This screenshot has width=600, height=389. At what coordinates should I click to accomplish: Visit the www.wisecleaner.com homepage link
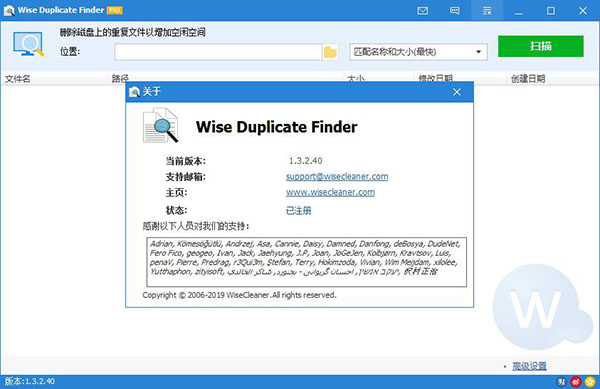[x=330, y=192]
